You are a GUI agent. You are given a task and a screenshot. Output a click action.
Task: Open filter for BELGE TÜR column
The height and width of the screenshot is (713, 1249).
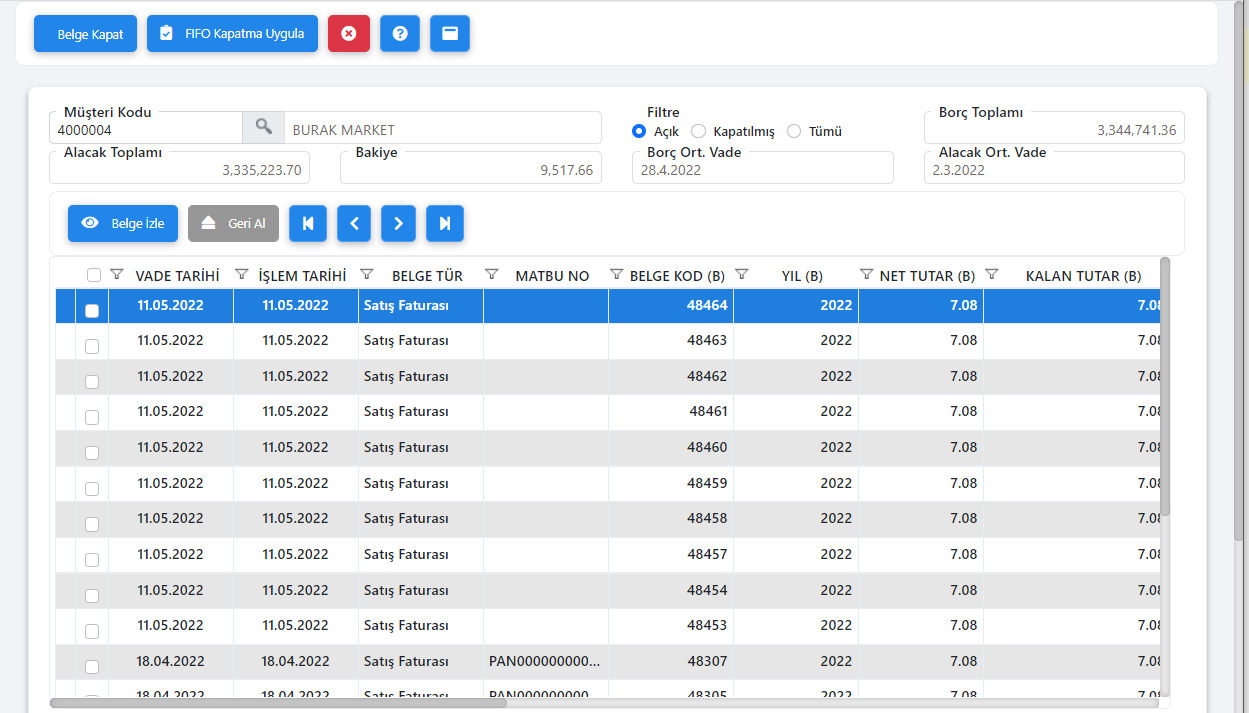point(367,274)
